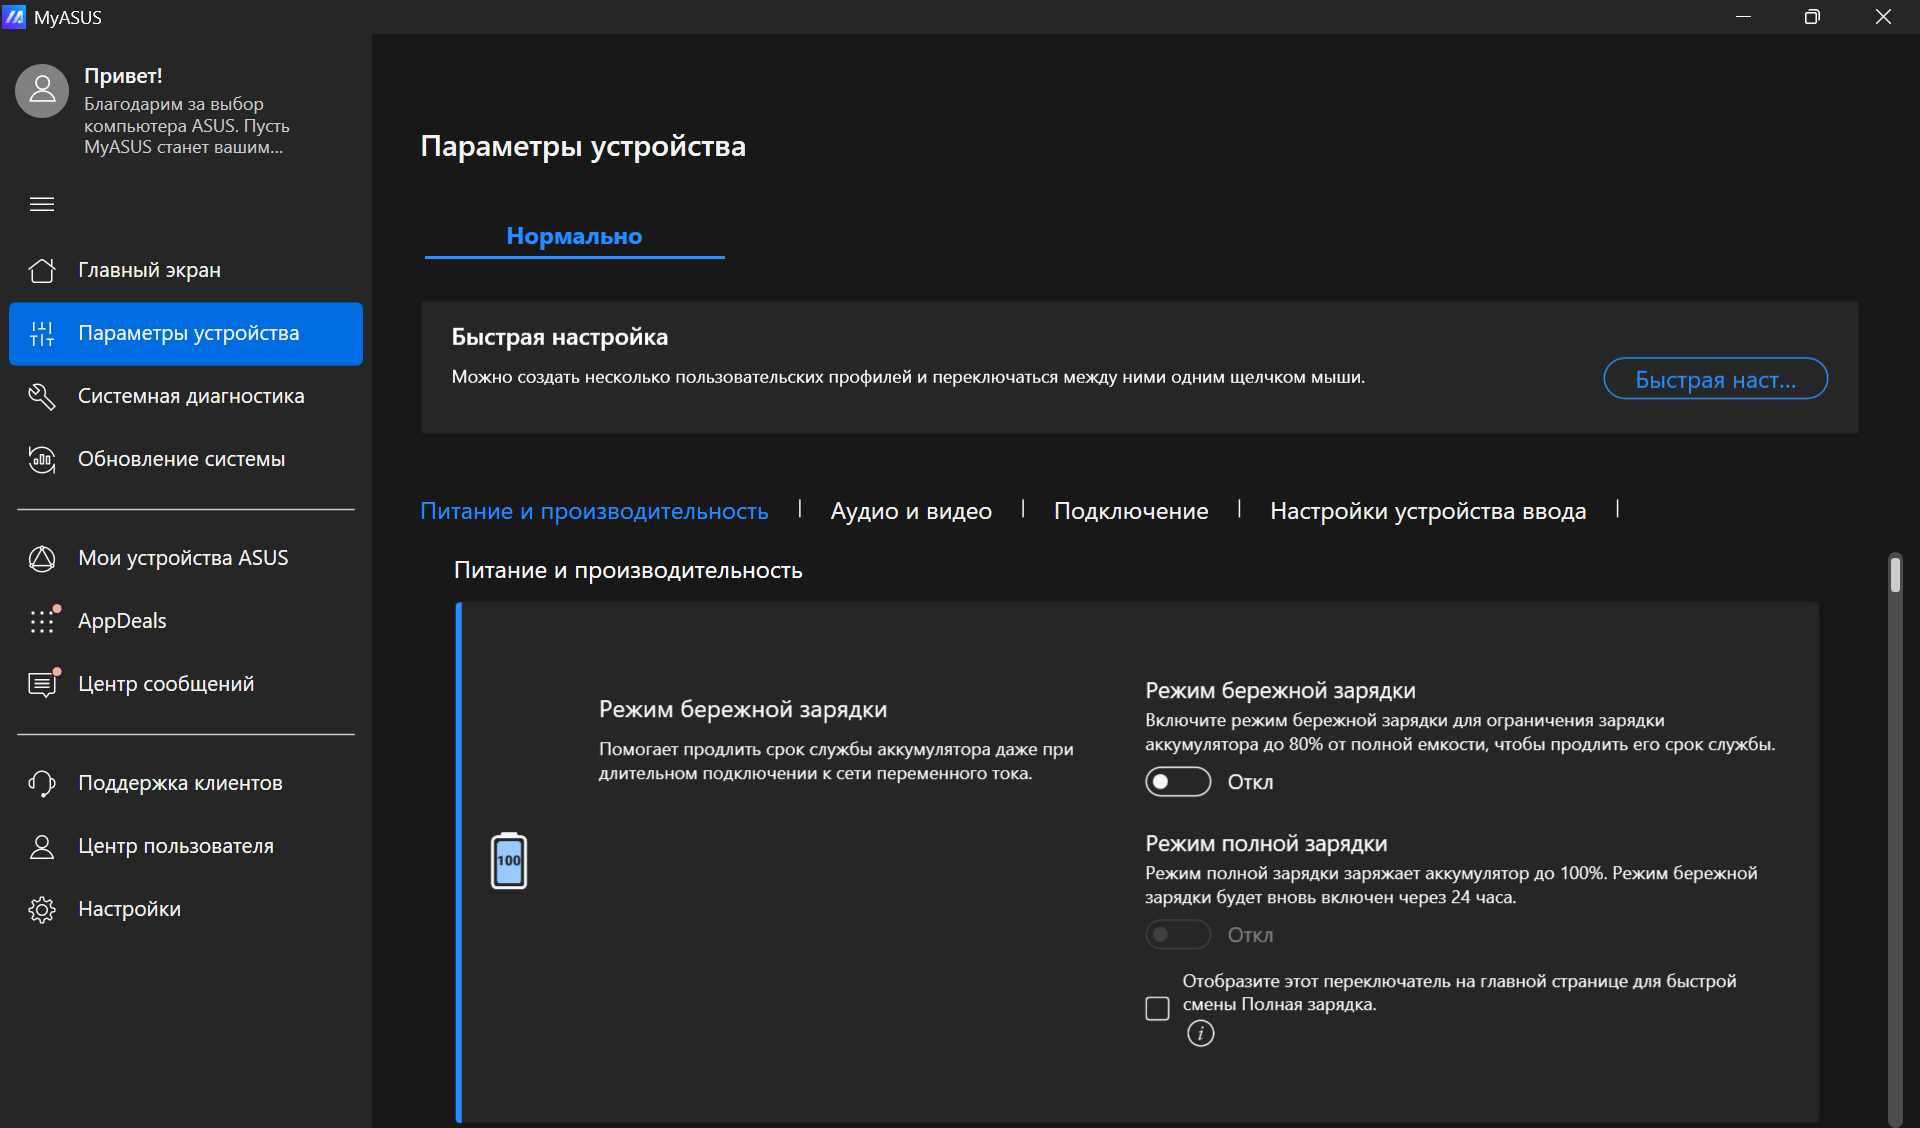
Task: Collapse sidebar with hamburger menu
Action: click(42, 205)
